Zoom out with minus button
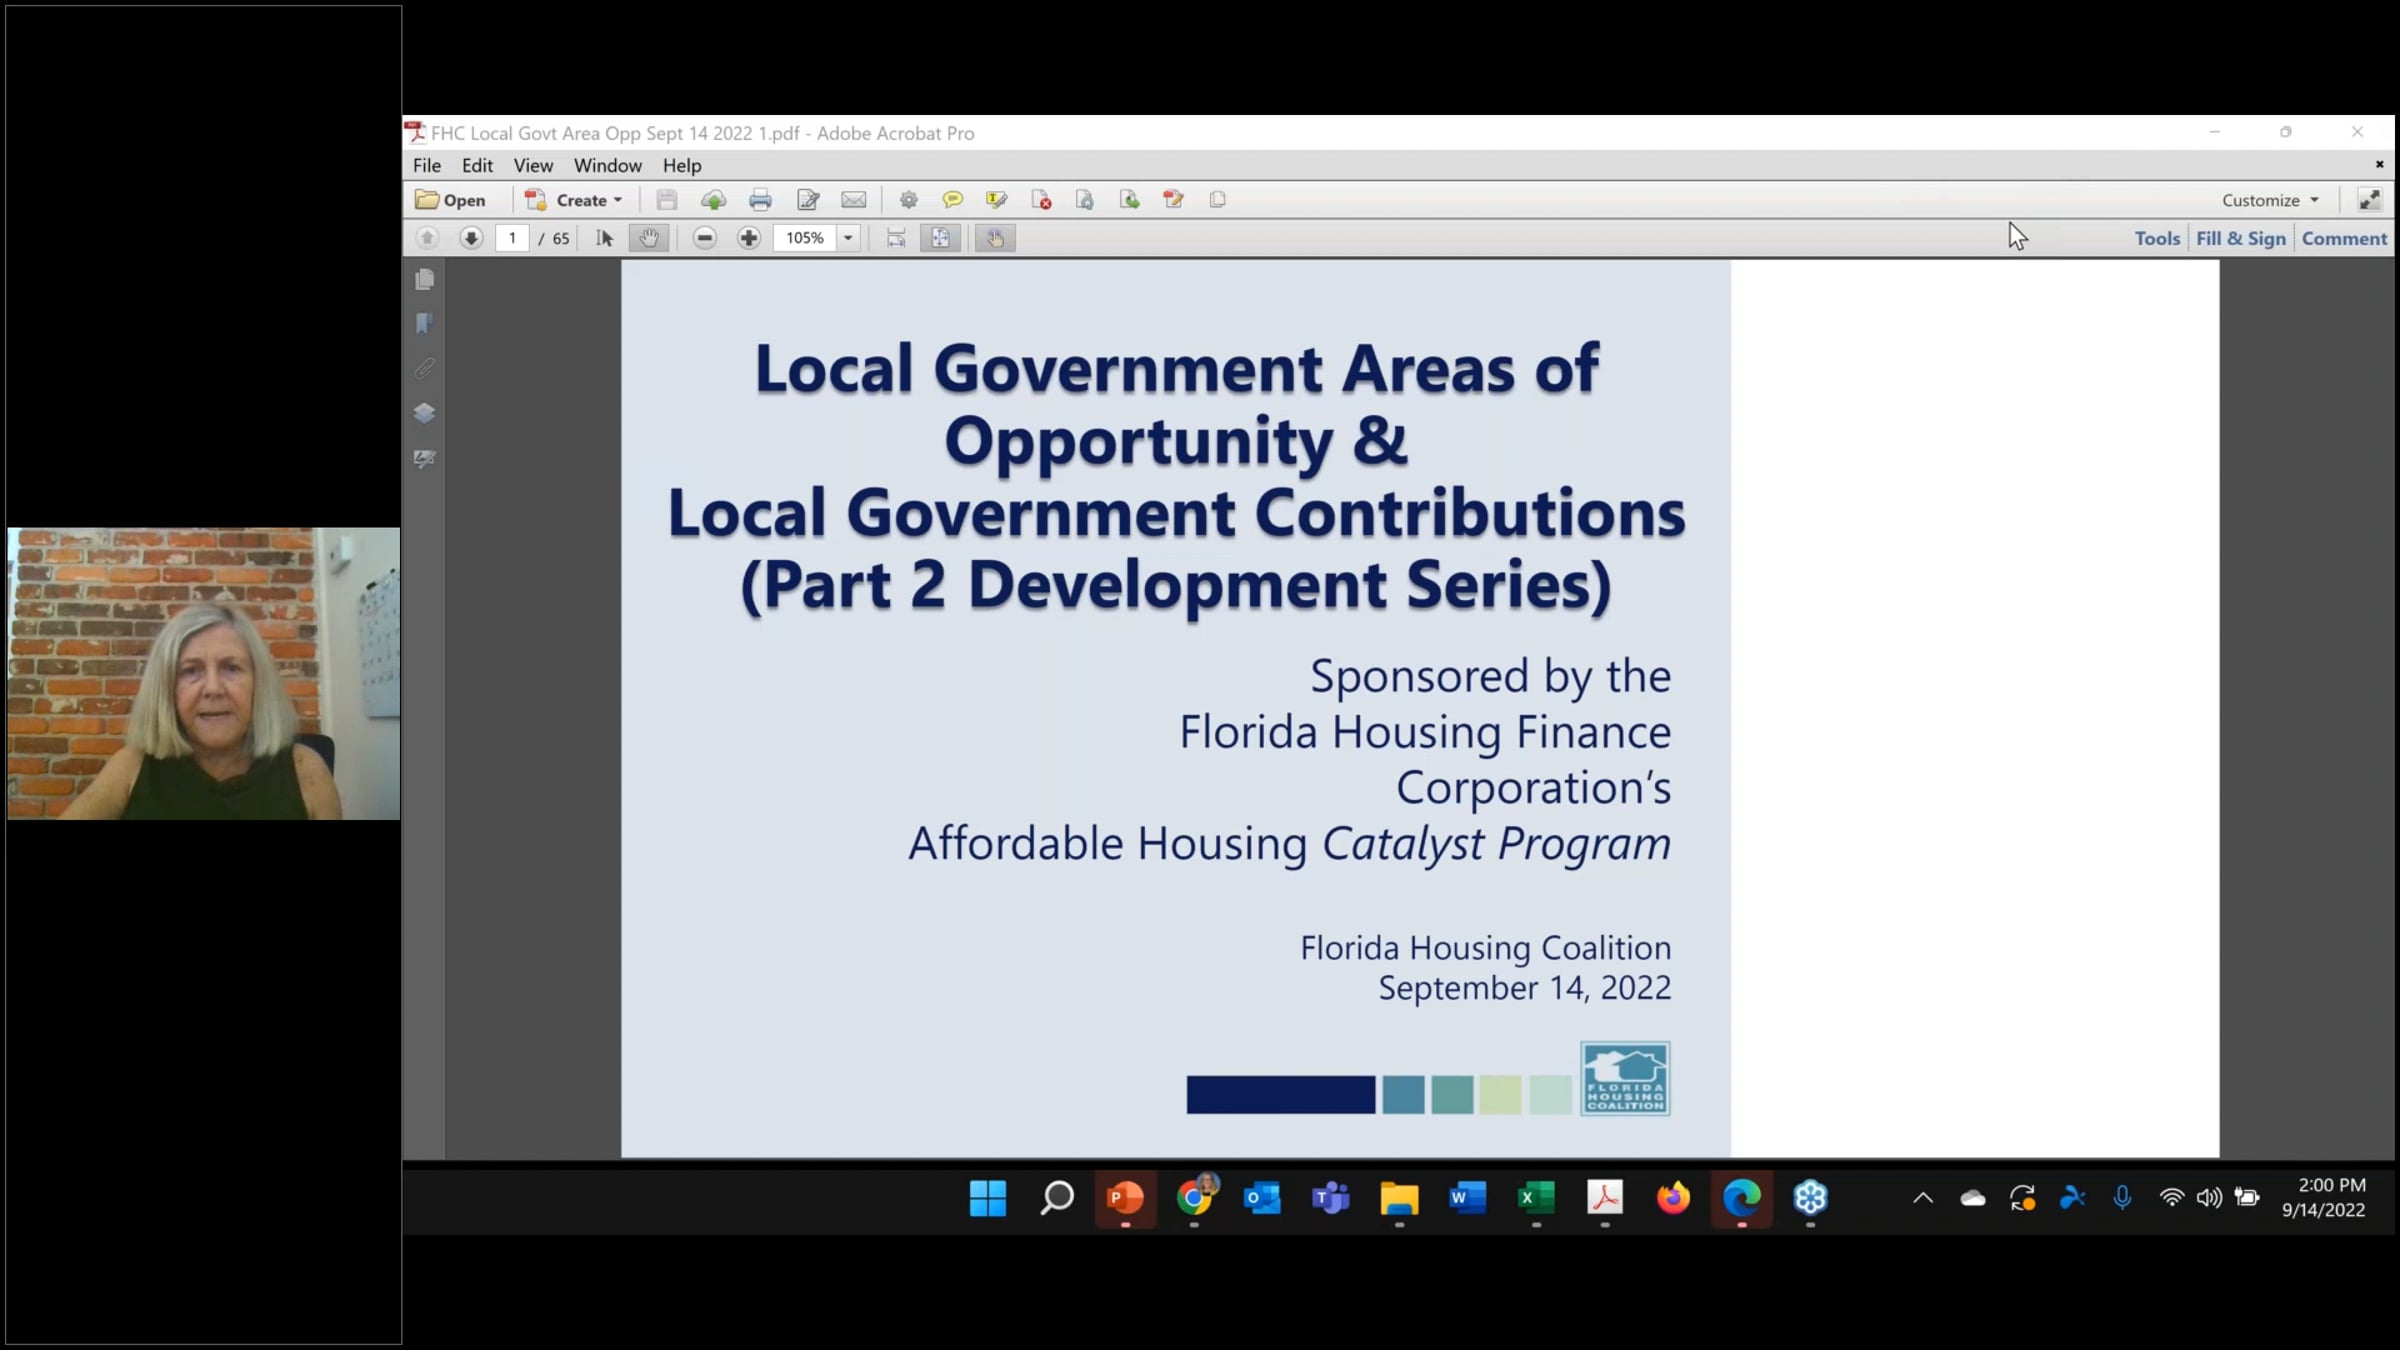2400x1350 pixels. (705, 238)
